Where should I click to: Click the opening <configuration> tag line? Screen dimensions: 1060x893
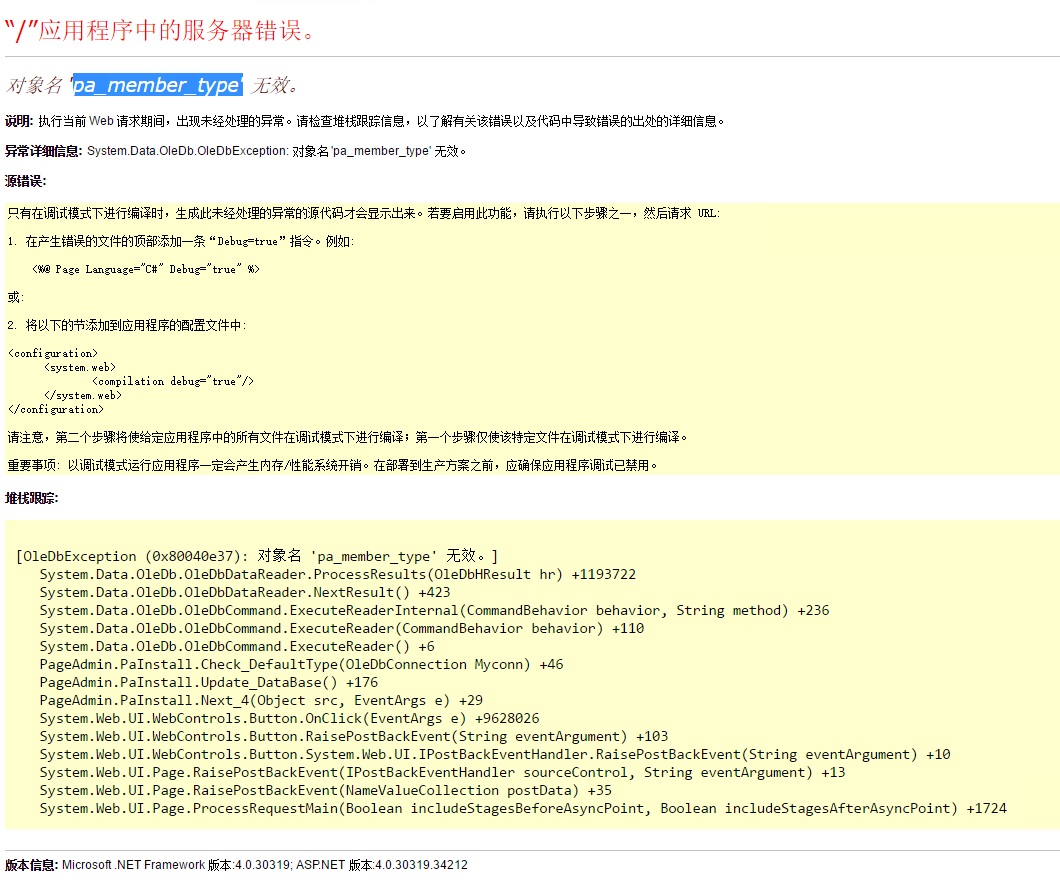[52, 353]
